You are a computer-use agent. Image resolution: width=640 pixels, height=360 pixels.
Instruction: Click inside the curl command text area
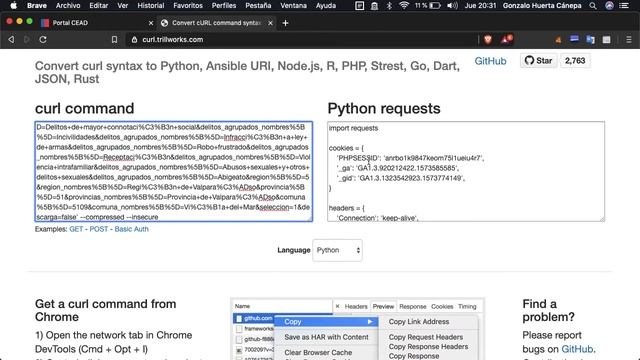click(x=174, y=171)
